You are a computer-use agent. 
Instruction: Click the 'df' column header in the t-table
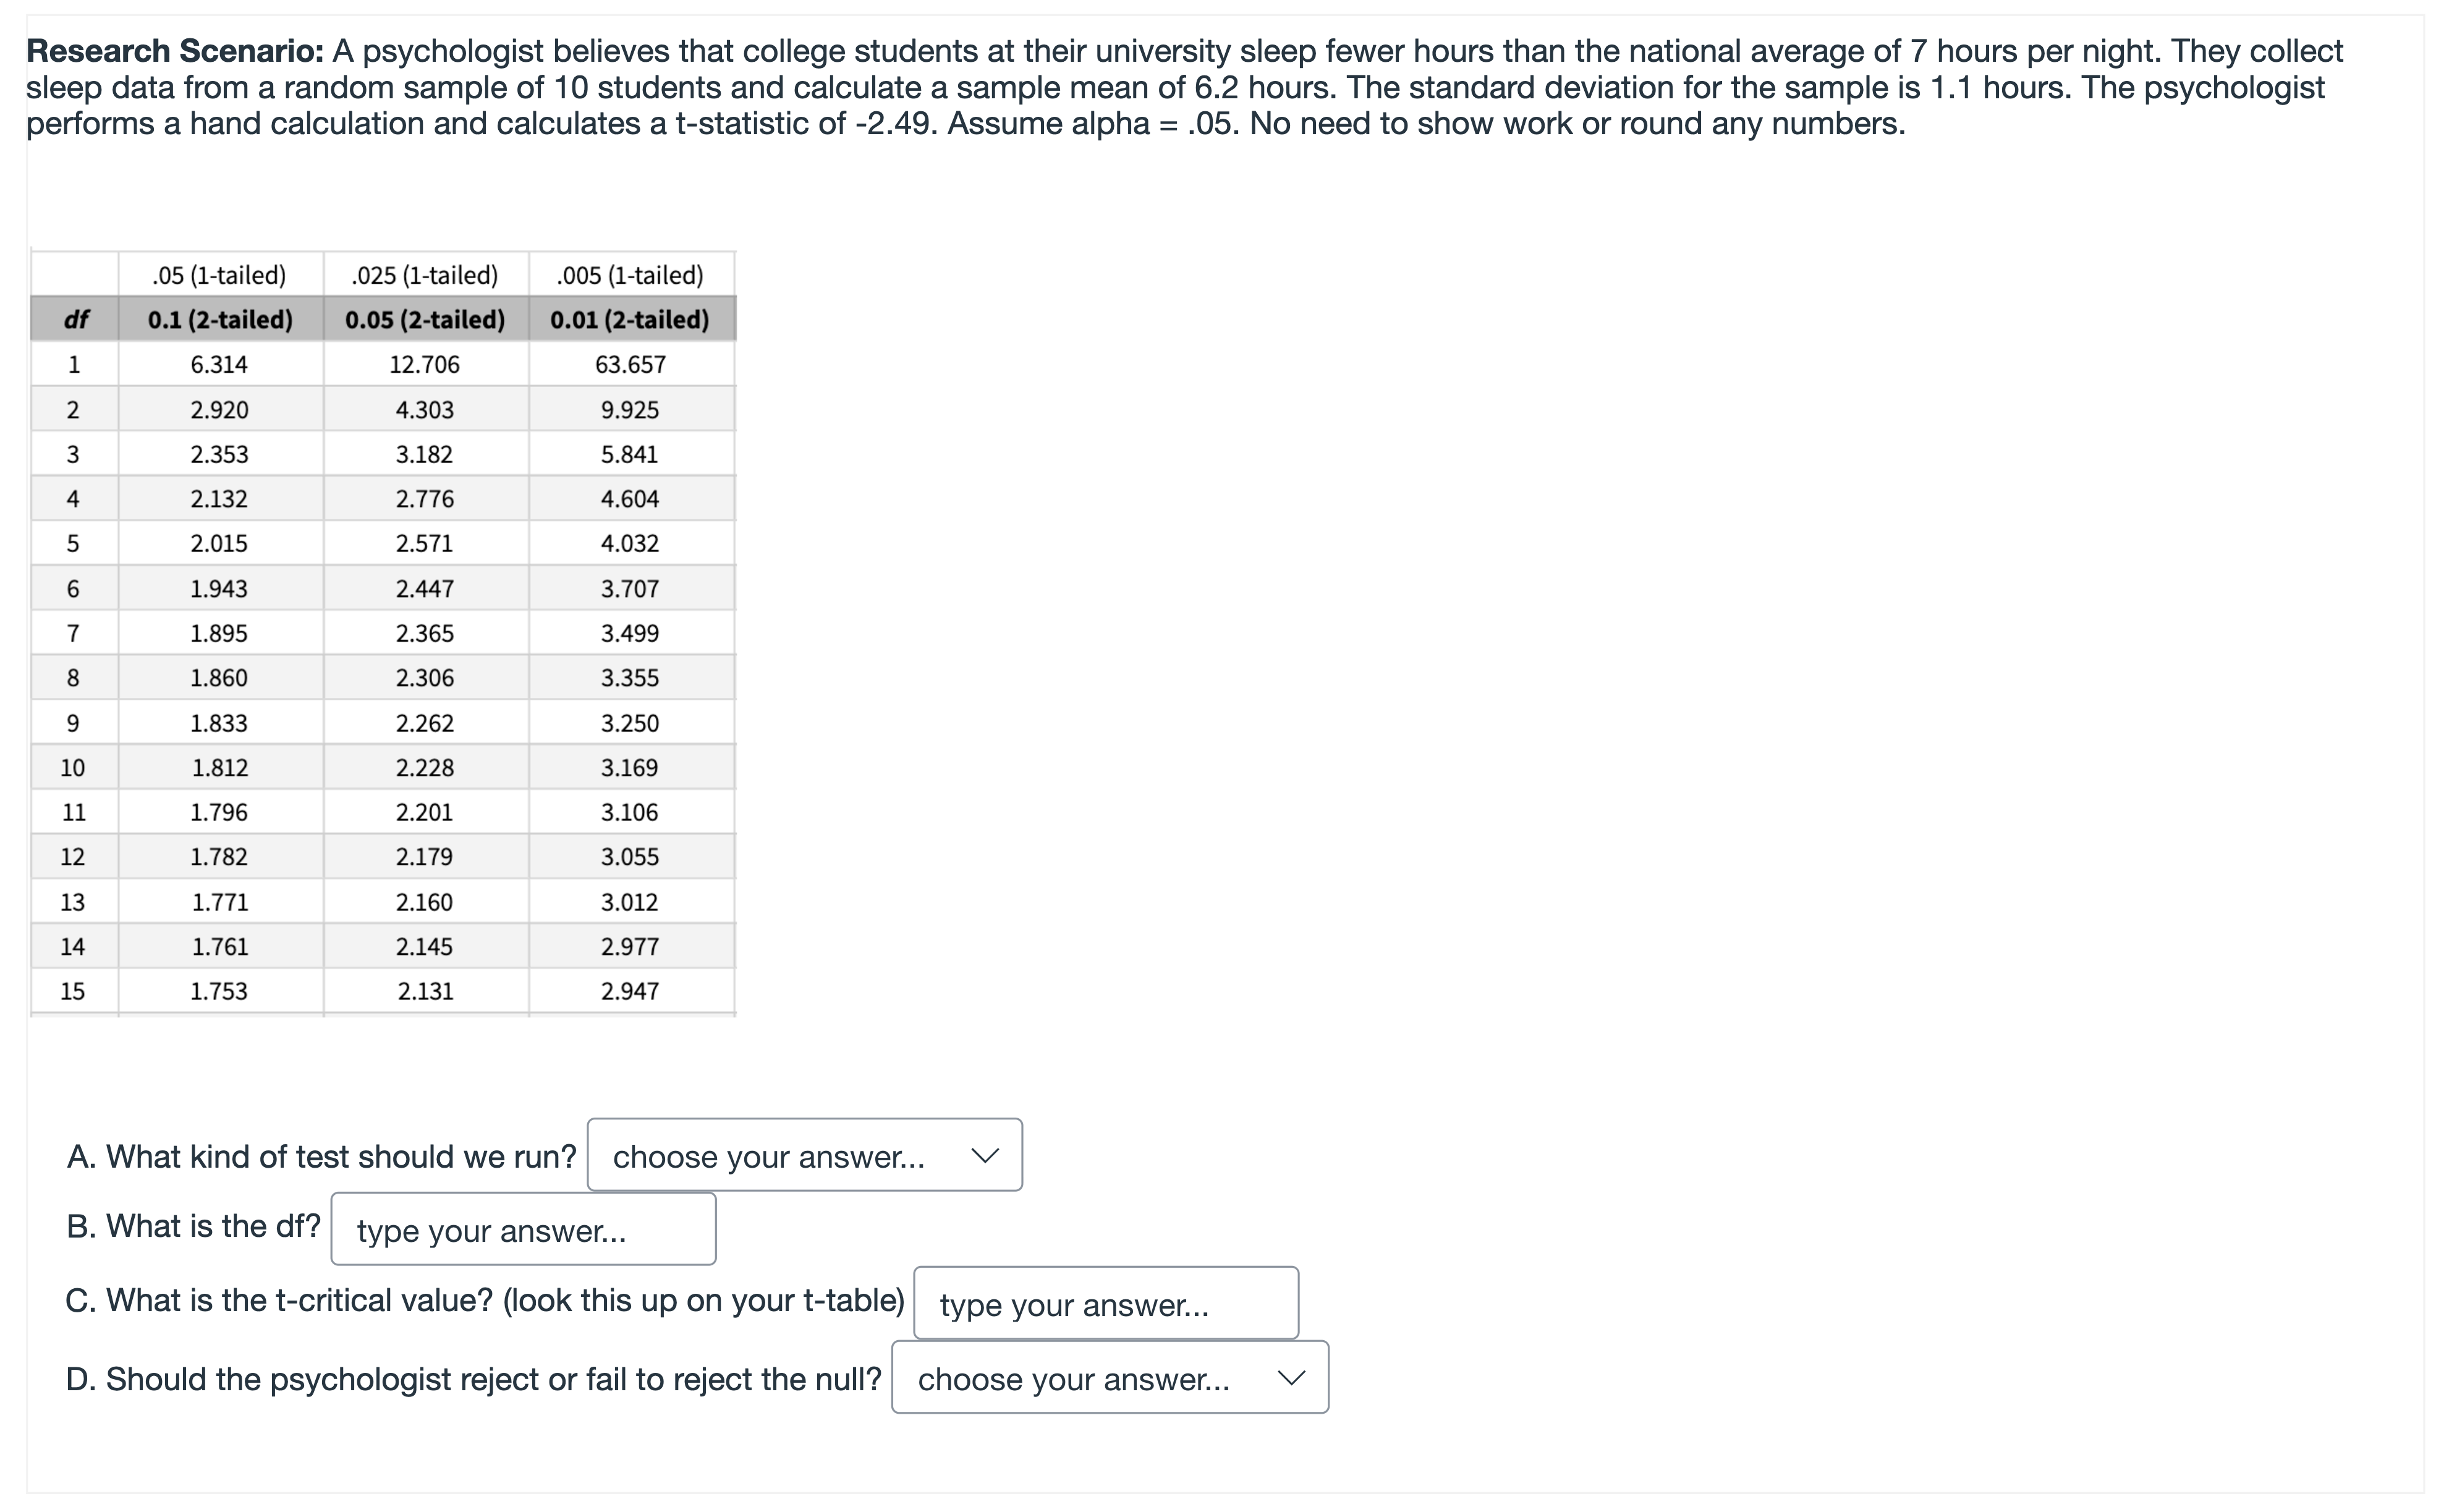click(75, 319)
